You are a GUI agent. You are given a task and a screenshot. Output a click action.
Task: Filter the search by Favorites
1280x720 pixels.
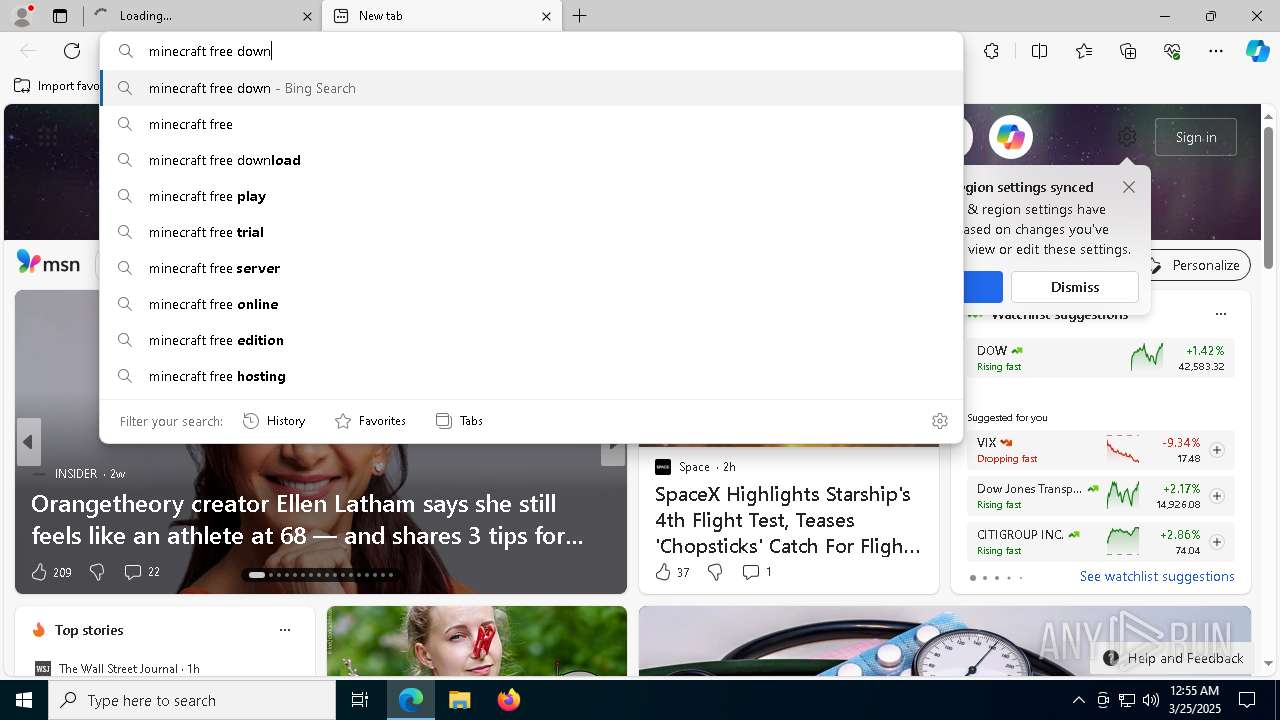point(370,421)
